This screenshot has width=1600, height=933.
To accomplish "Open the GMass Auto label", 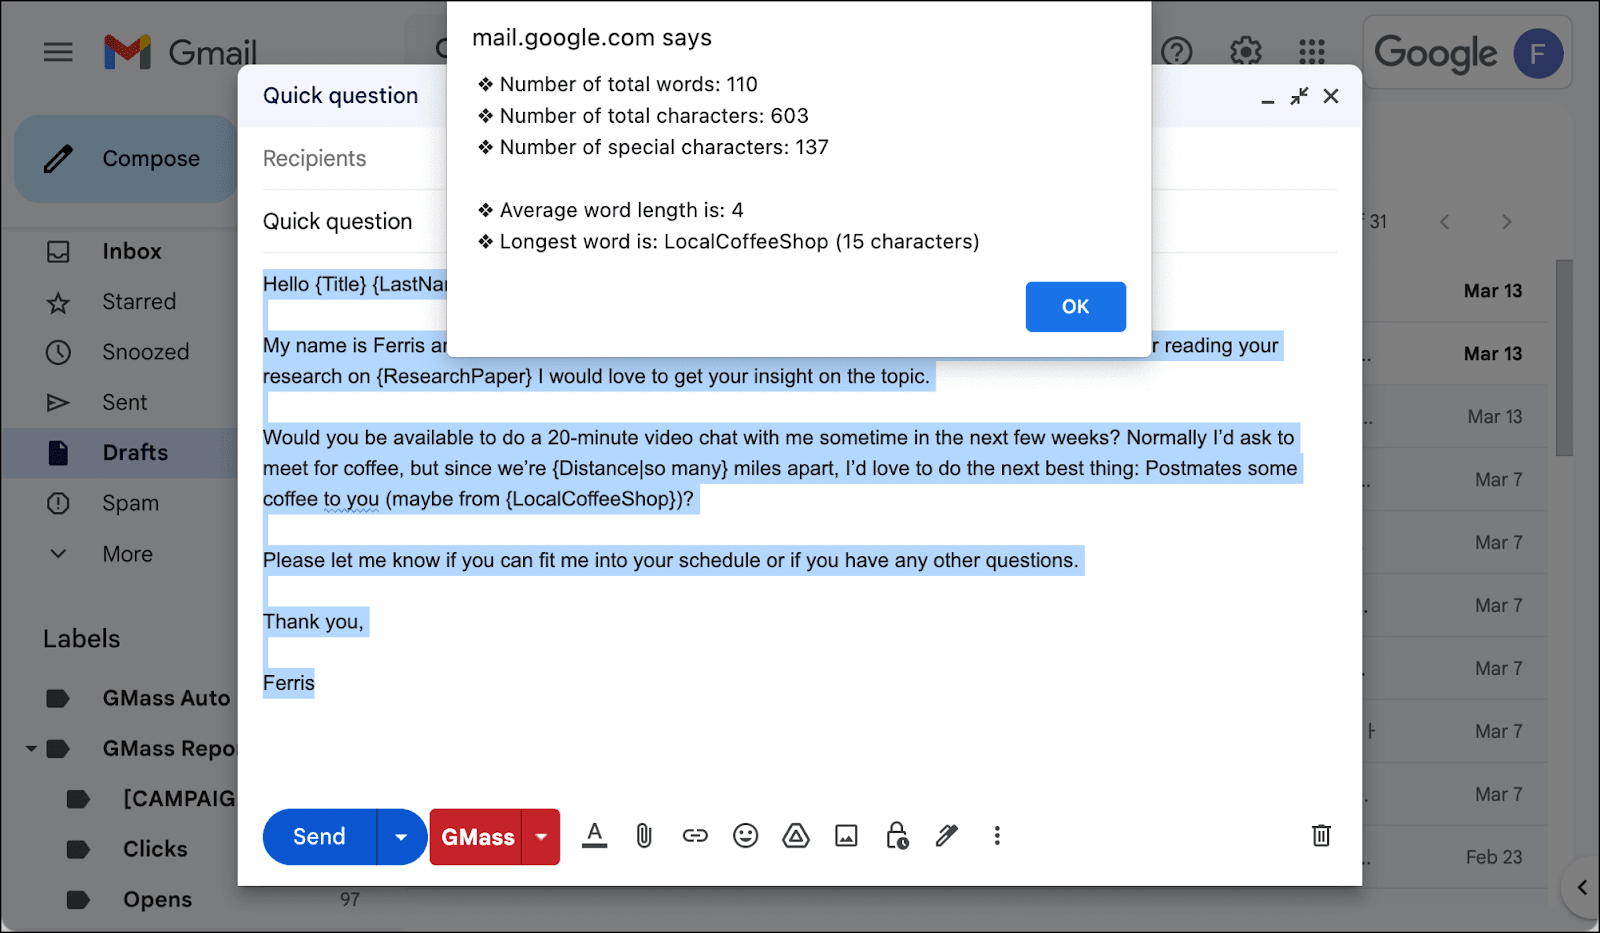I will coord(166,698).
